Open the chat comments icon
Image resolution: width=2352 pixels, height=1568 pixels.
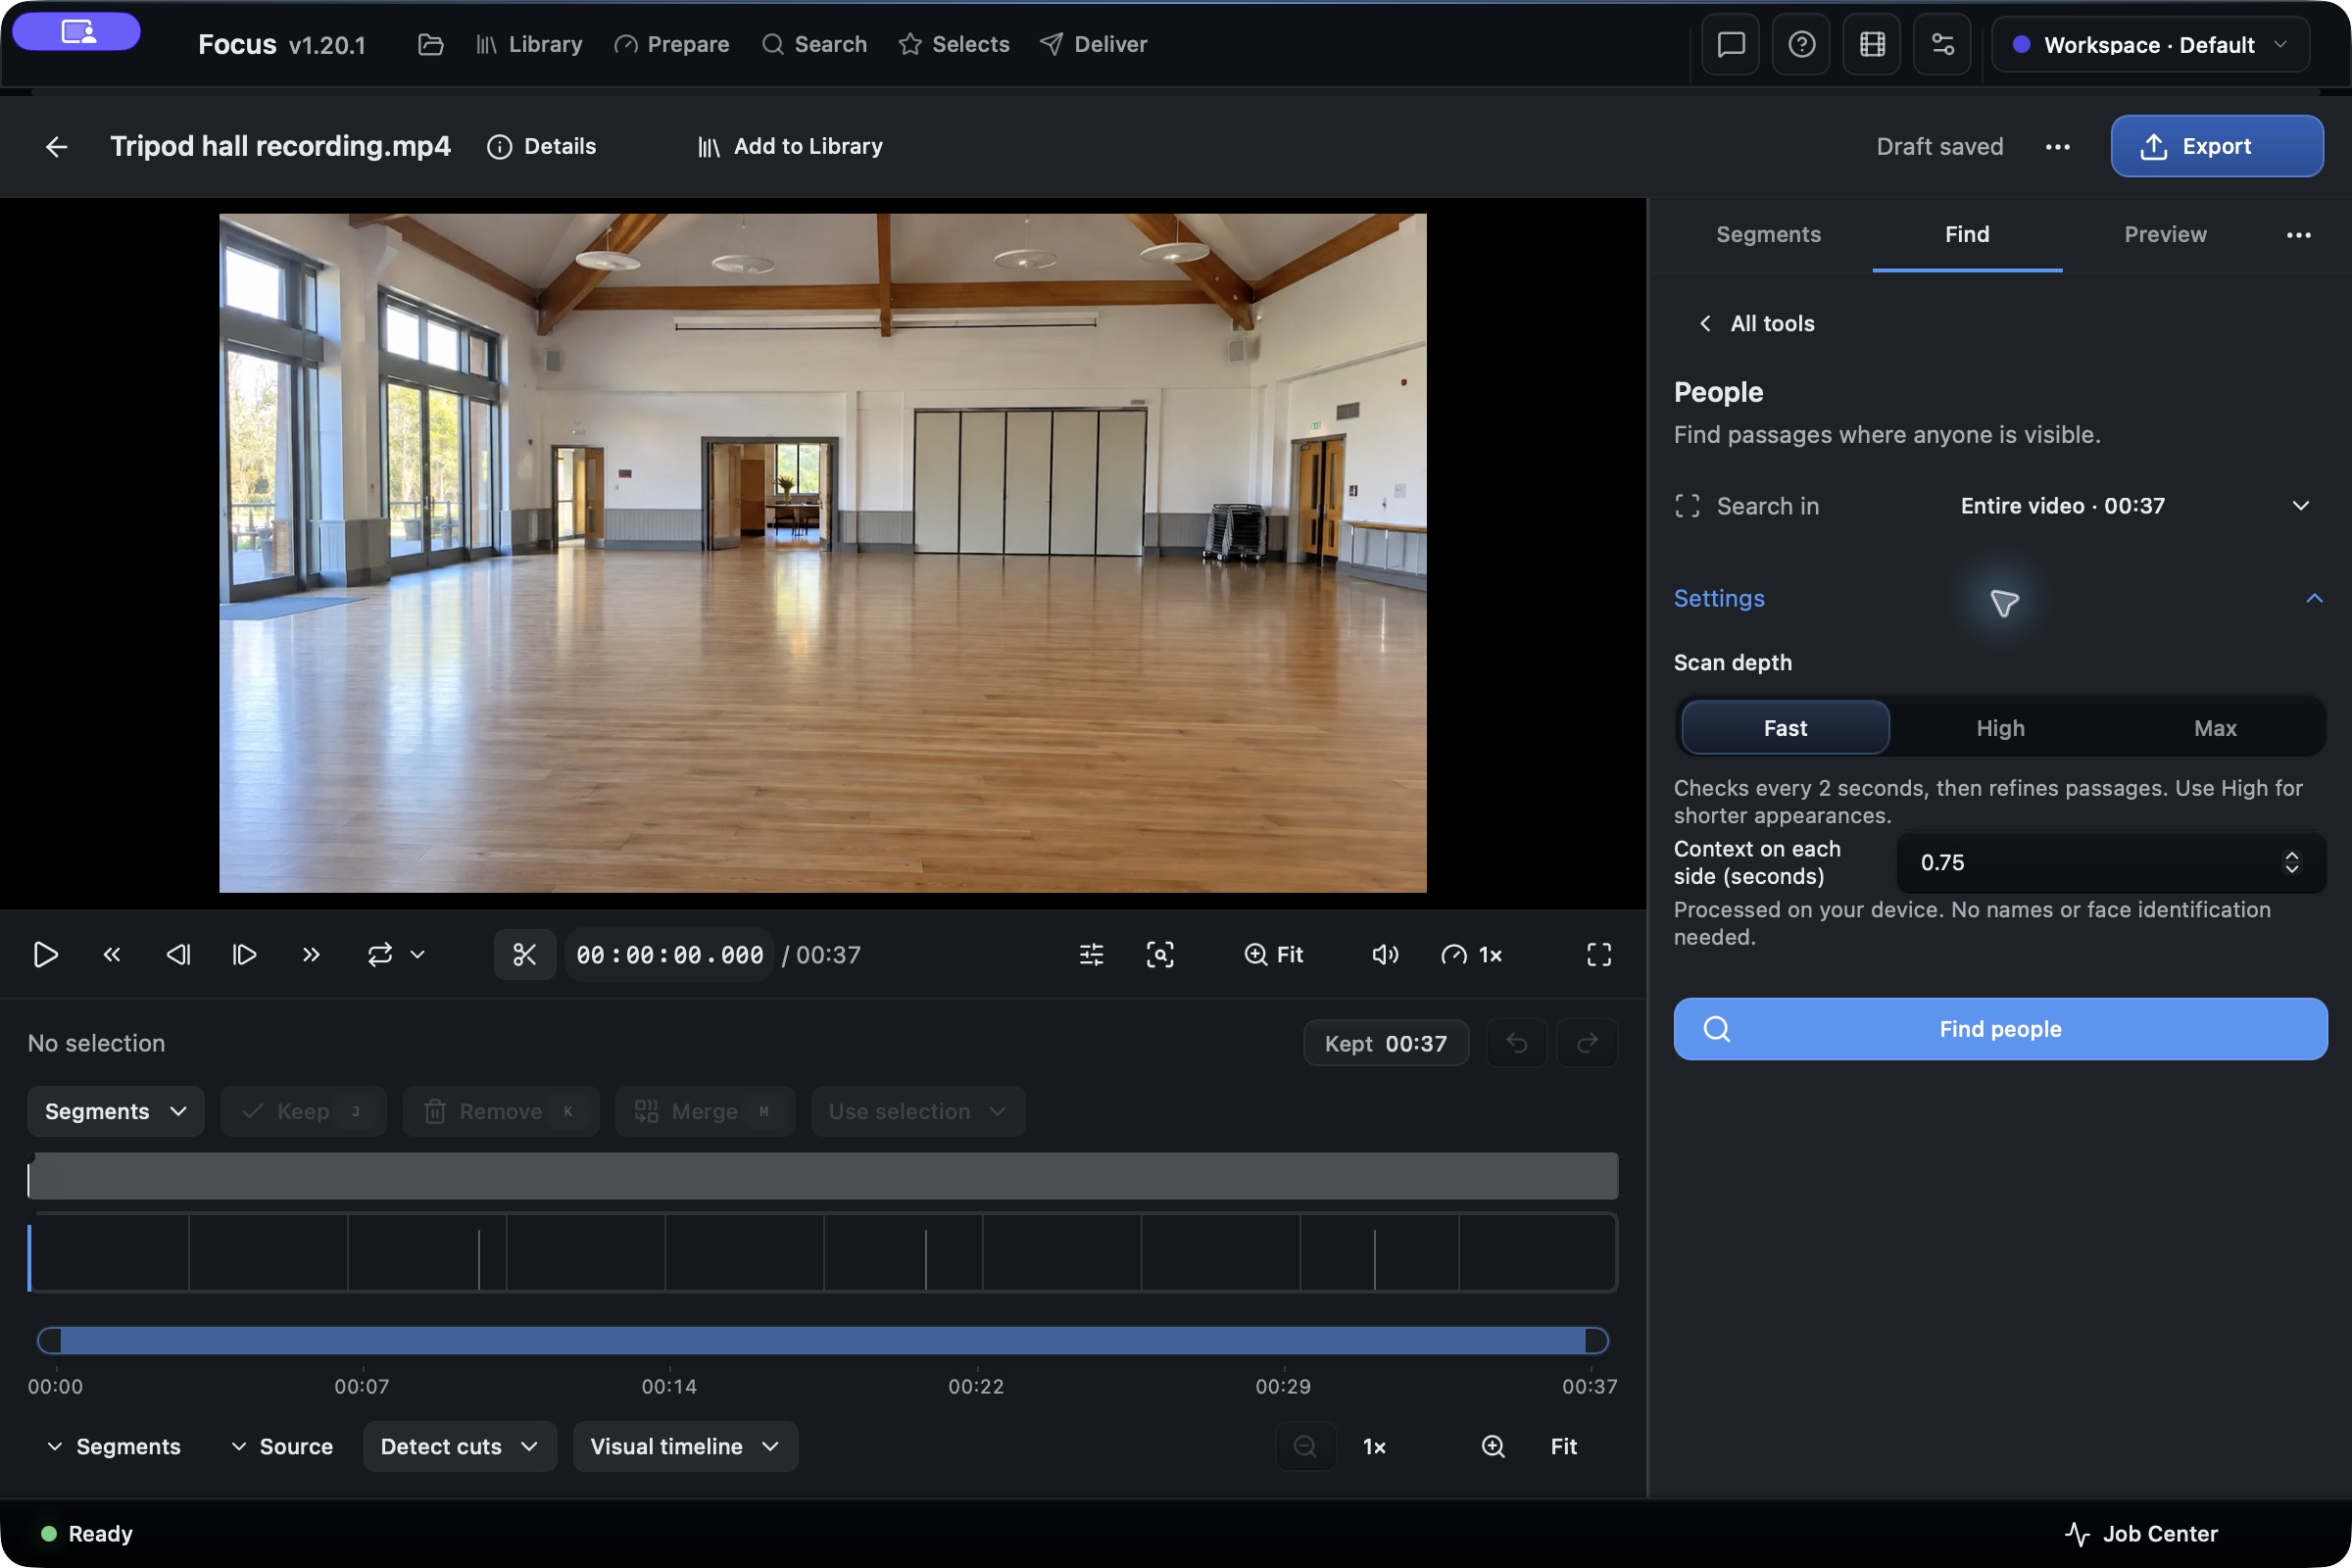coord(1731,45)
